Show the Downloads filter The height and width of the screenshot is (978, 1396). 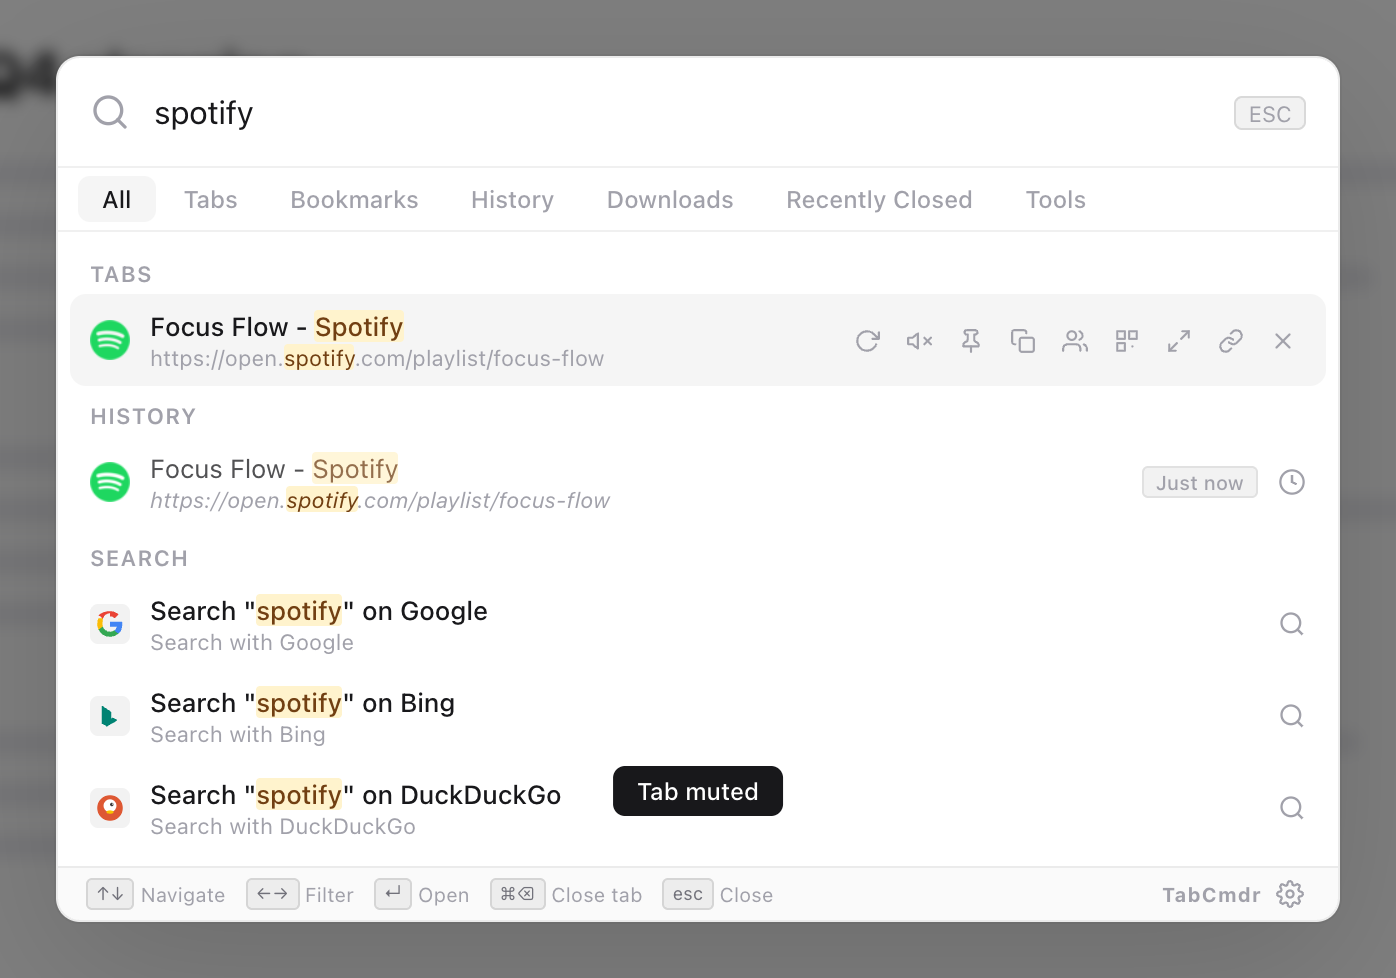coord(670,199)
